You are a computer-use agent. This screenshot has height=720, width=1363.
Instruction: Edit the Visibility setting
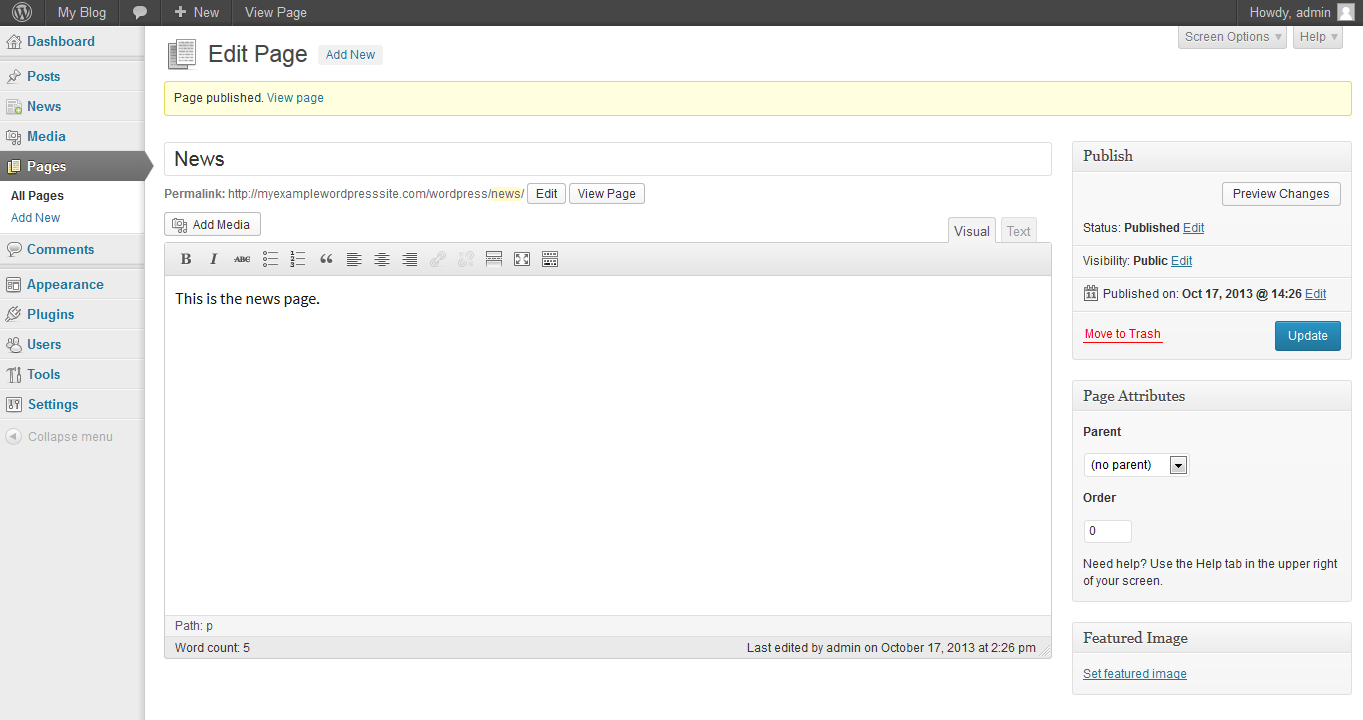tap(1182, 261)
